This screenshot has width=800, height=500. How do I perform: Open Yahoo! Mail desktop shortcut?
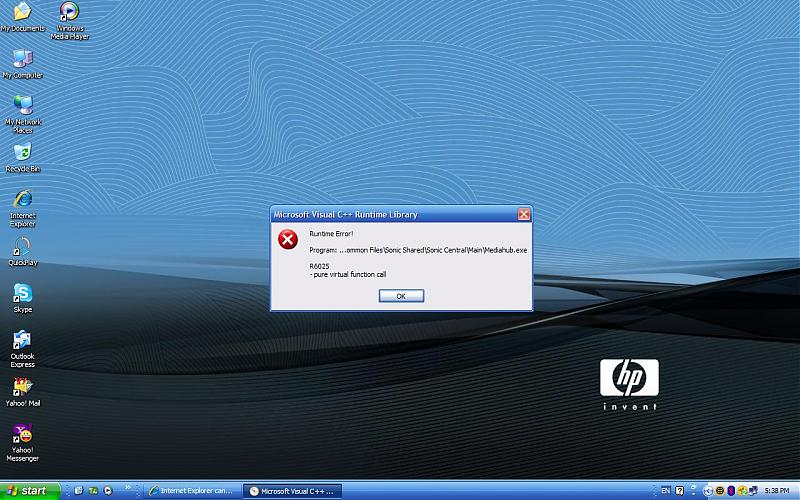(22, 388)
